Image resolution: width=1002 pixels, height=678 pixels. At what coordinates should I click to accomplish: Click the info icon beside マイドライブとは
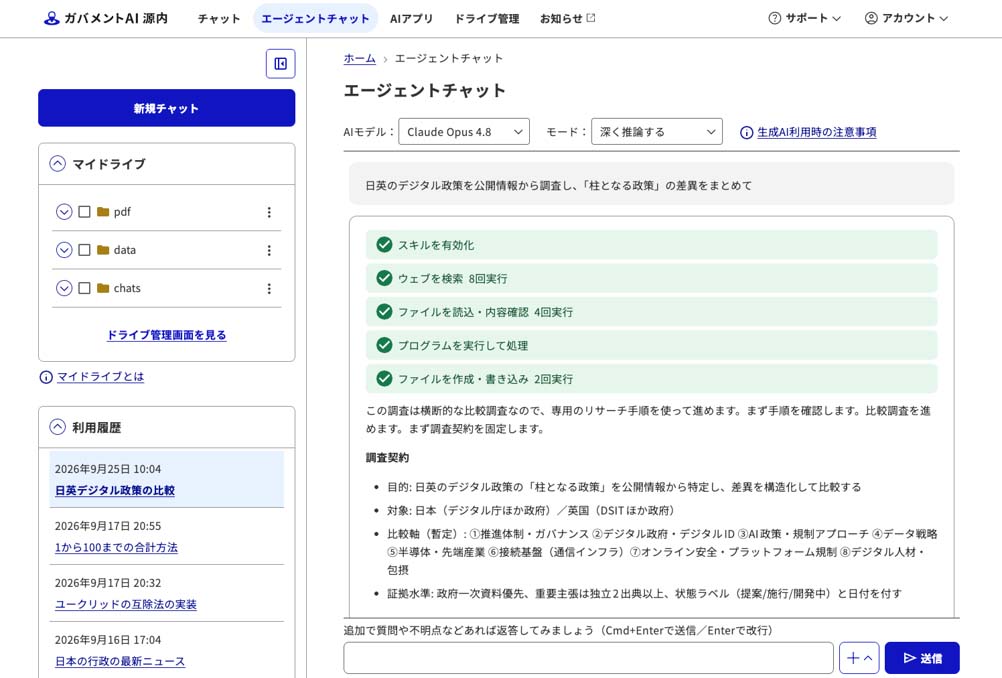[x=46, y=377]
